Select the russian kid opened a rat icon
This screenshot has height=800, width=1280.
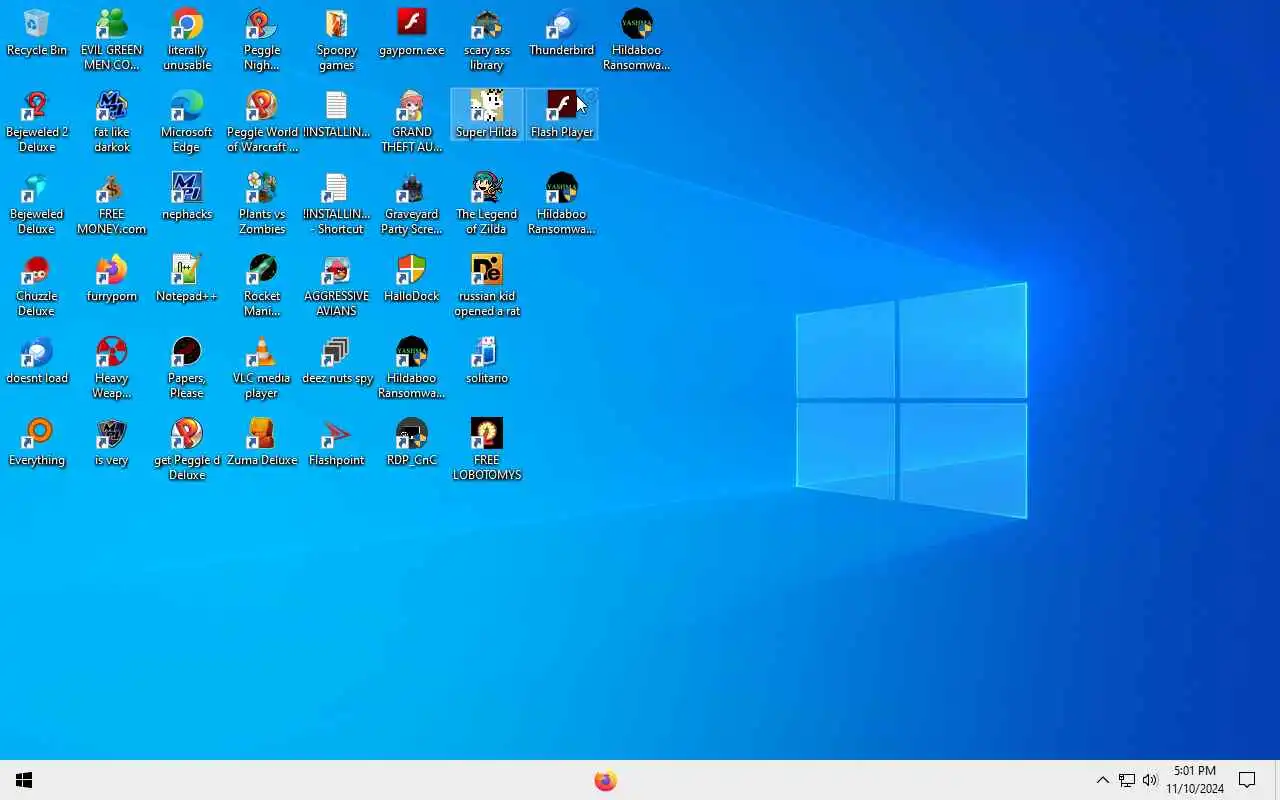tap(487, 286)
